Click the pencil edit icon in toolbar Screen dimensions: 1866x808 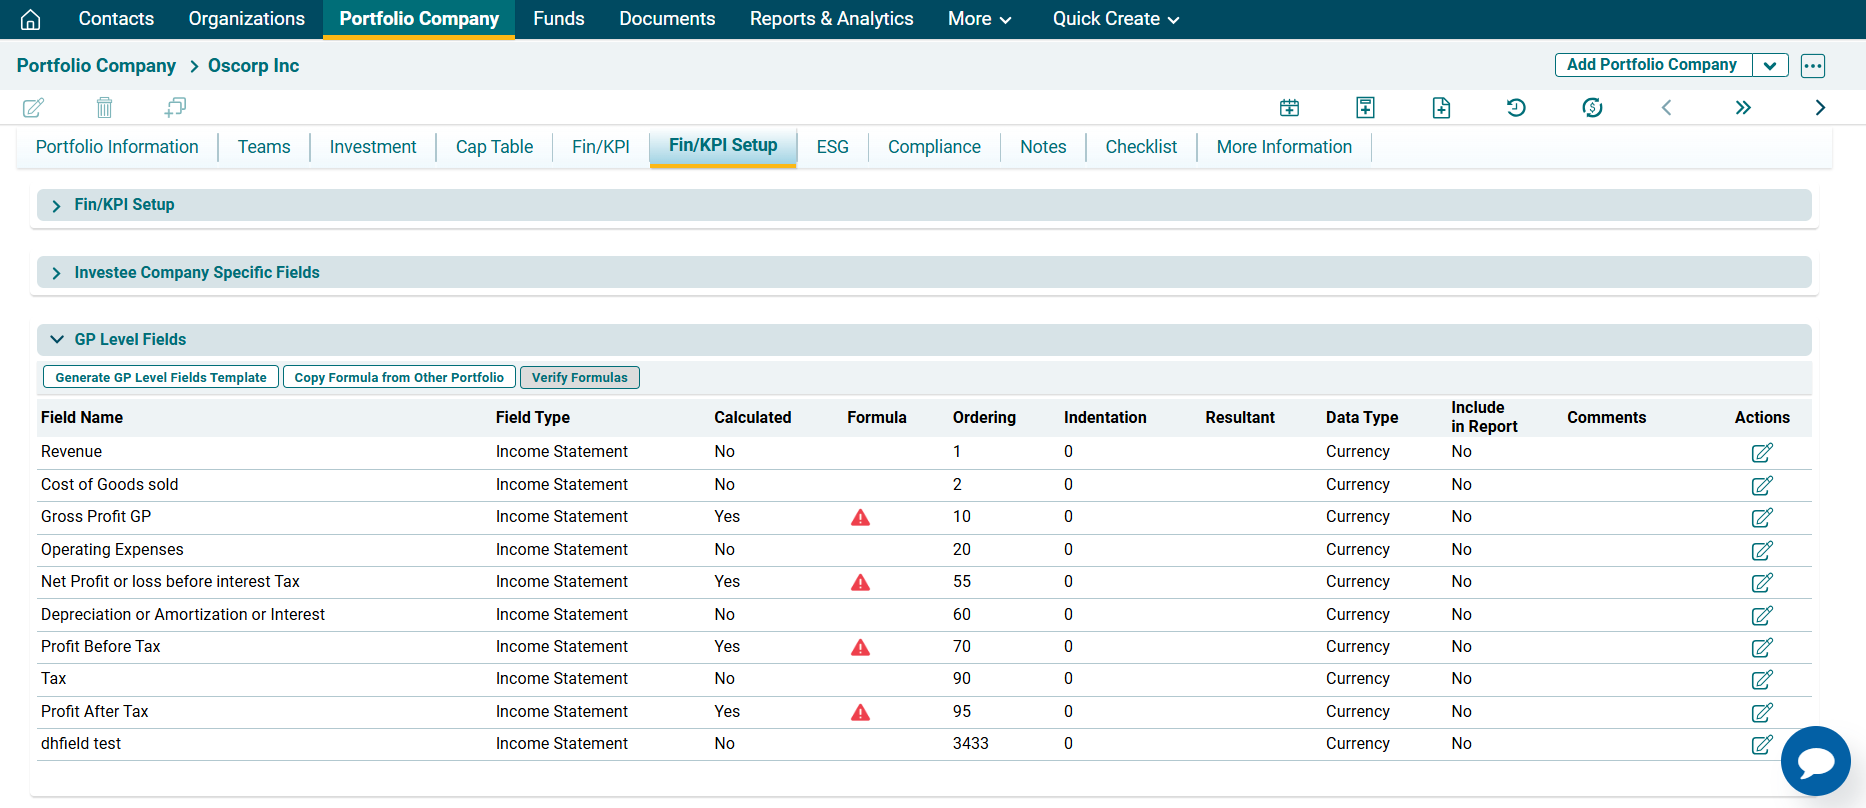click(33, 107)
